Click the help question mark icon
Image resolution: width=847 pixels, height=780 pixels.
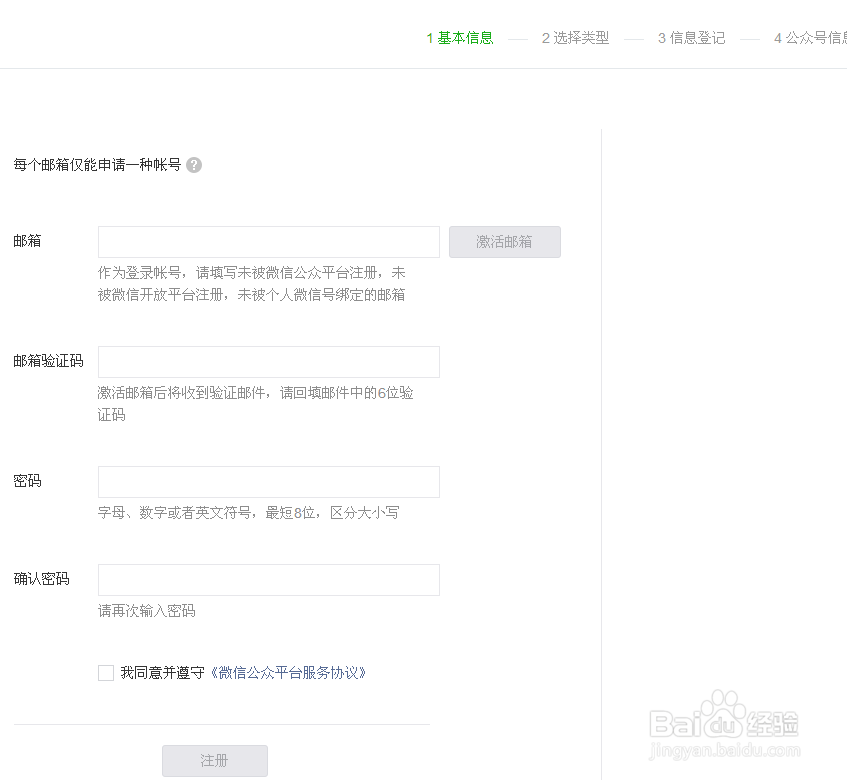194,164
